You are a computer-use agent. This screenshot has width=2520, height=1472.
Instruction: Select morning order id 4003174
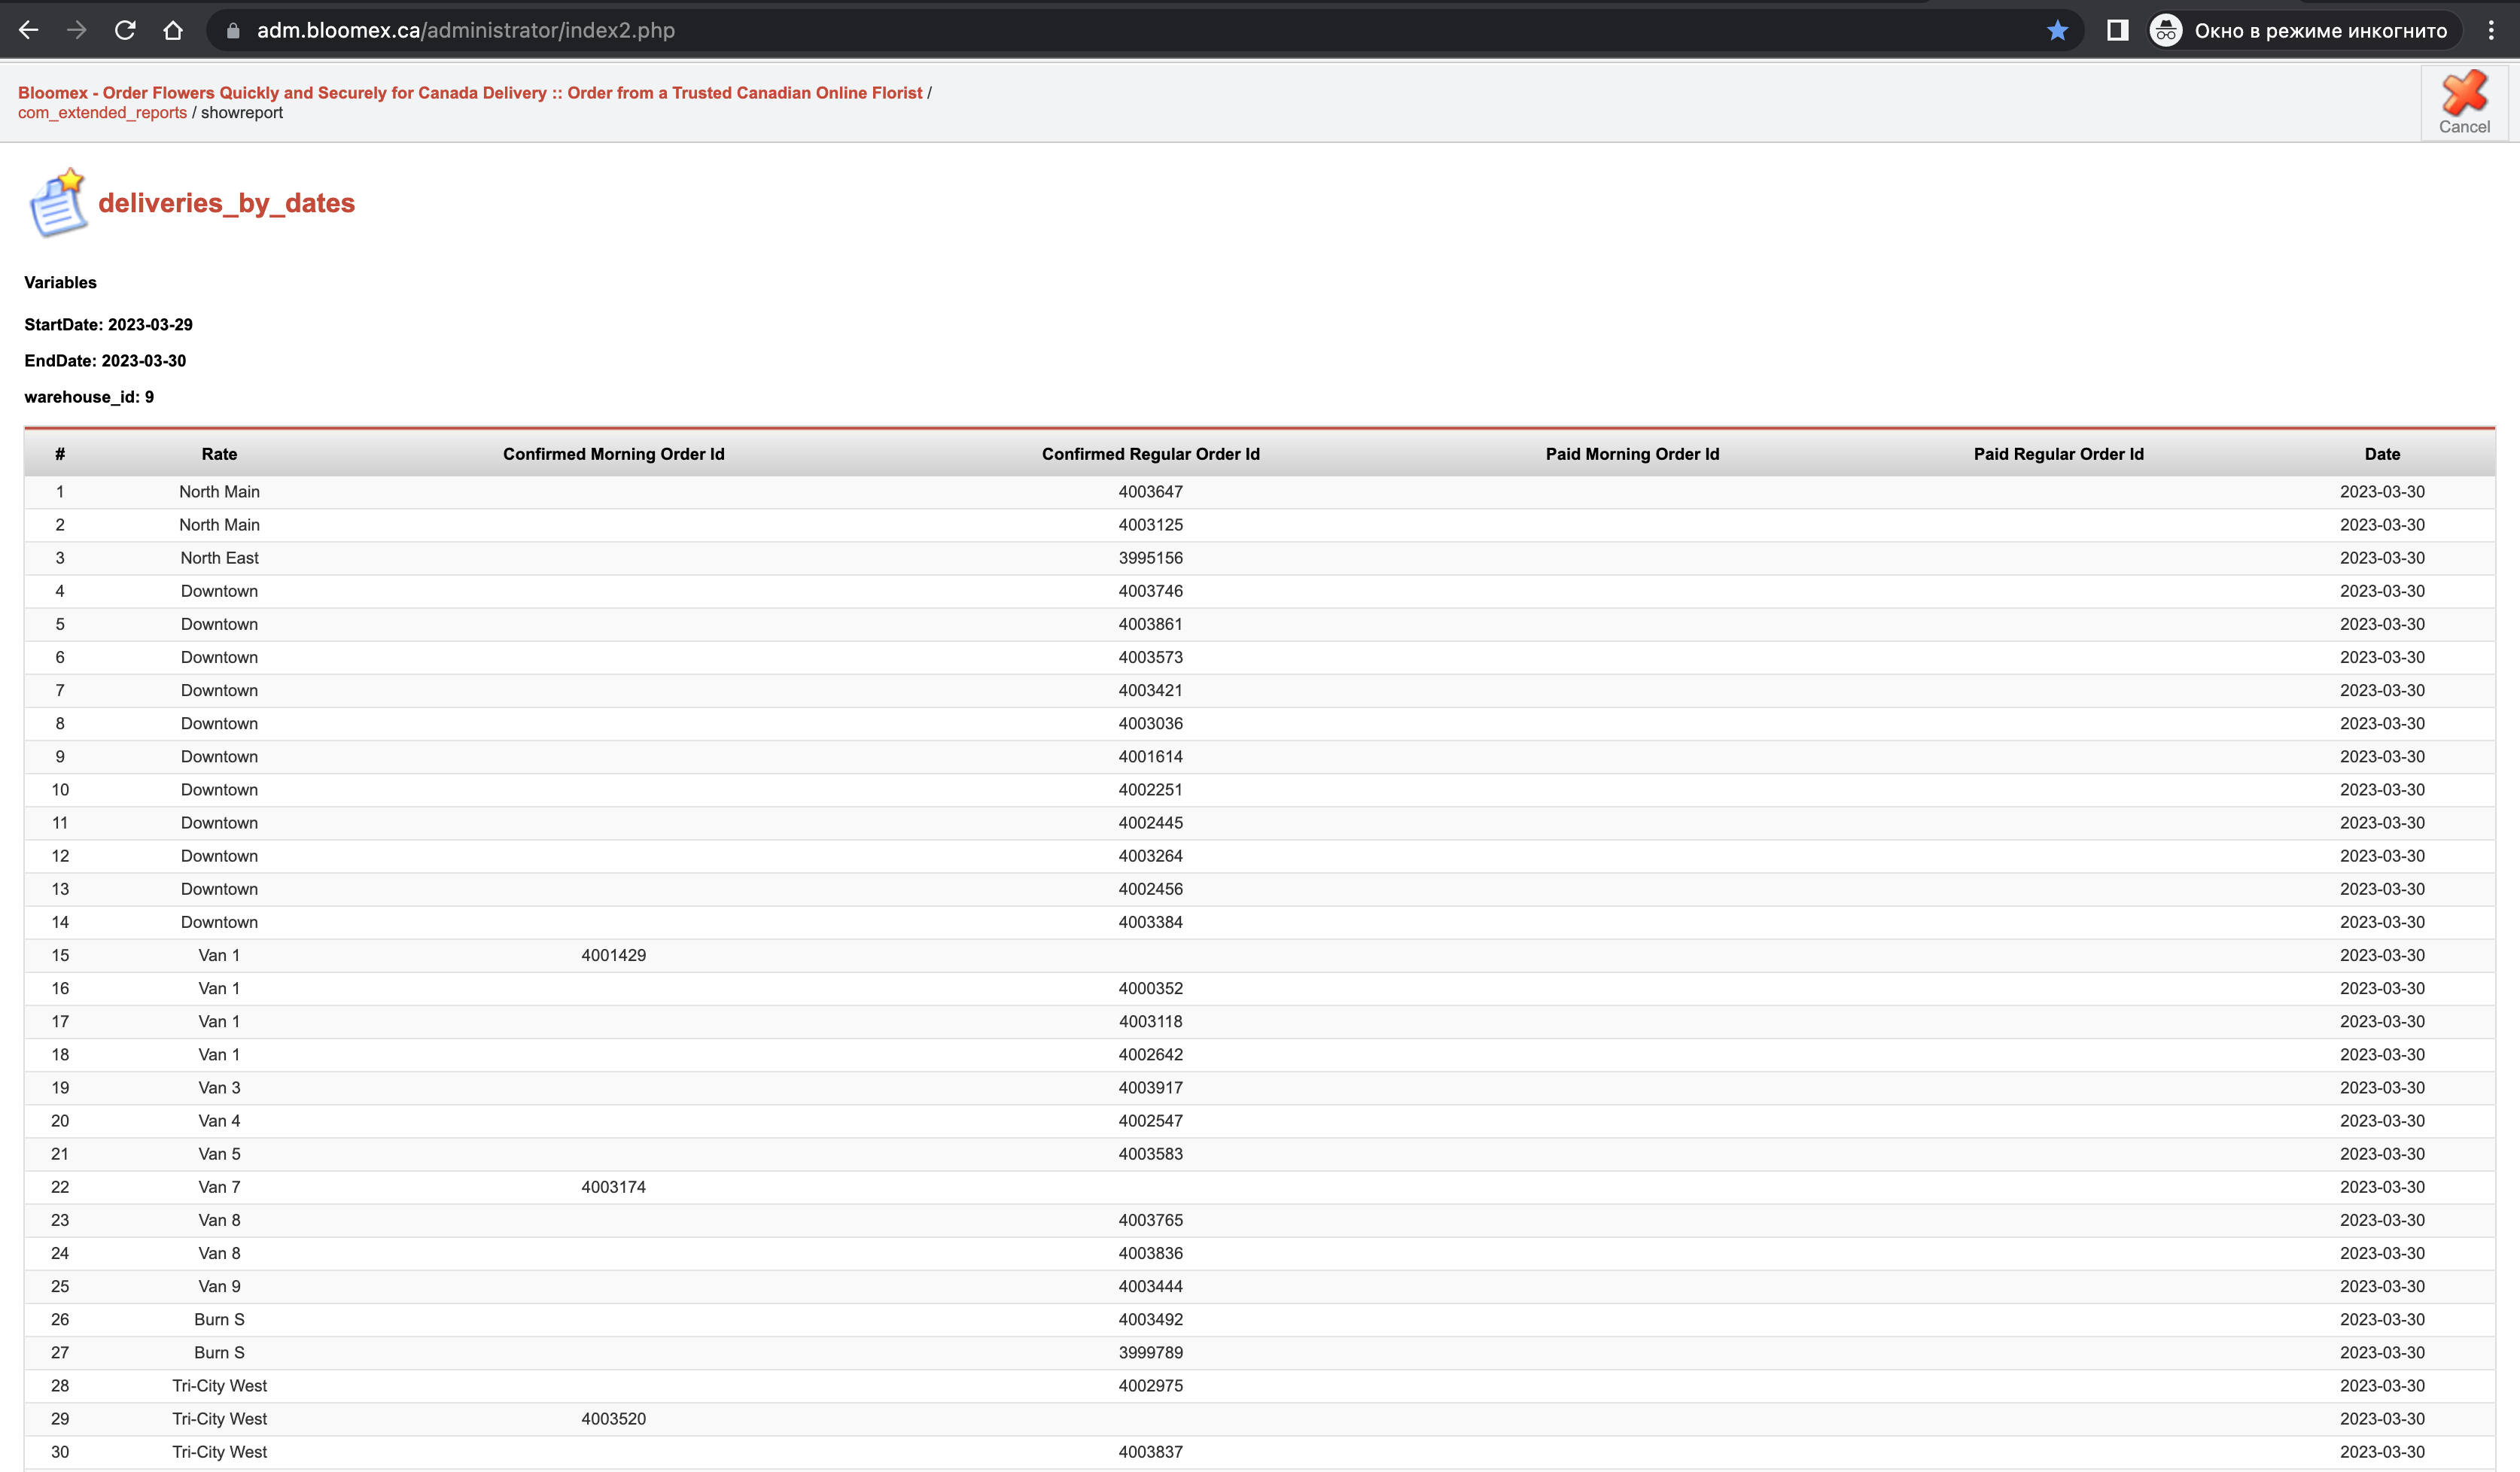pyautogui.click(x=614, y=1187)
